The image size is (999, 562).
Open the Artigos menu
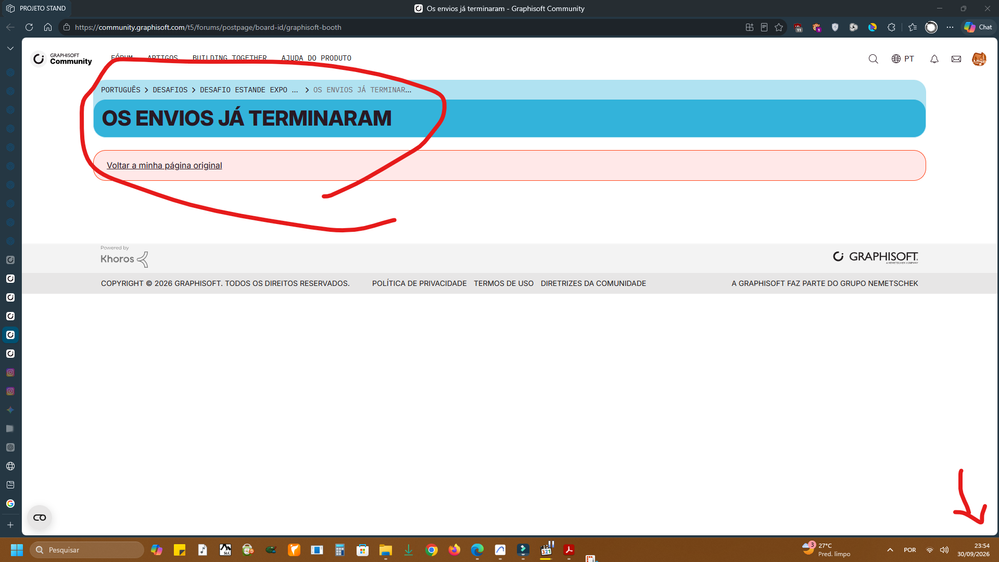point(162,58)
